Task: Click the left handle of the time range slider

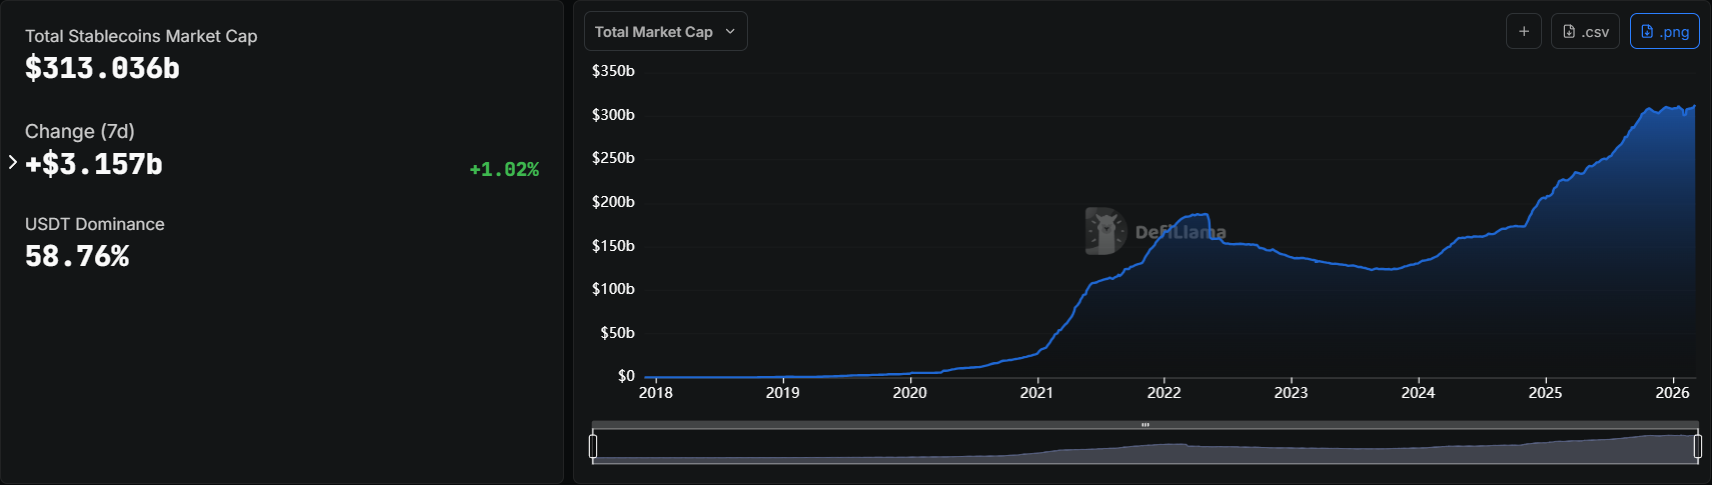Action: coord(593,446)
